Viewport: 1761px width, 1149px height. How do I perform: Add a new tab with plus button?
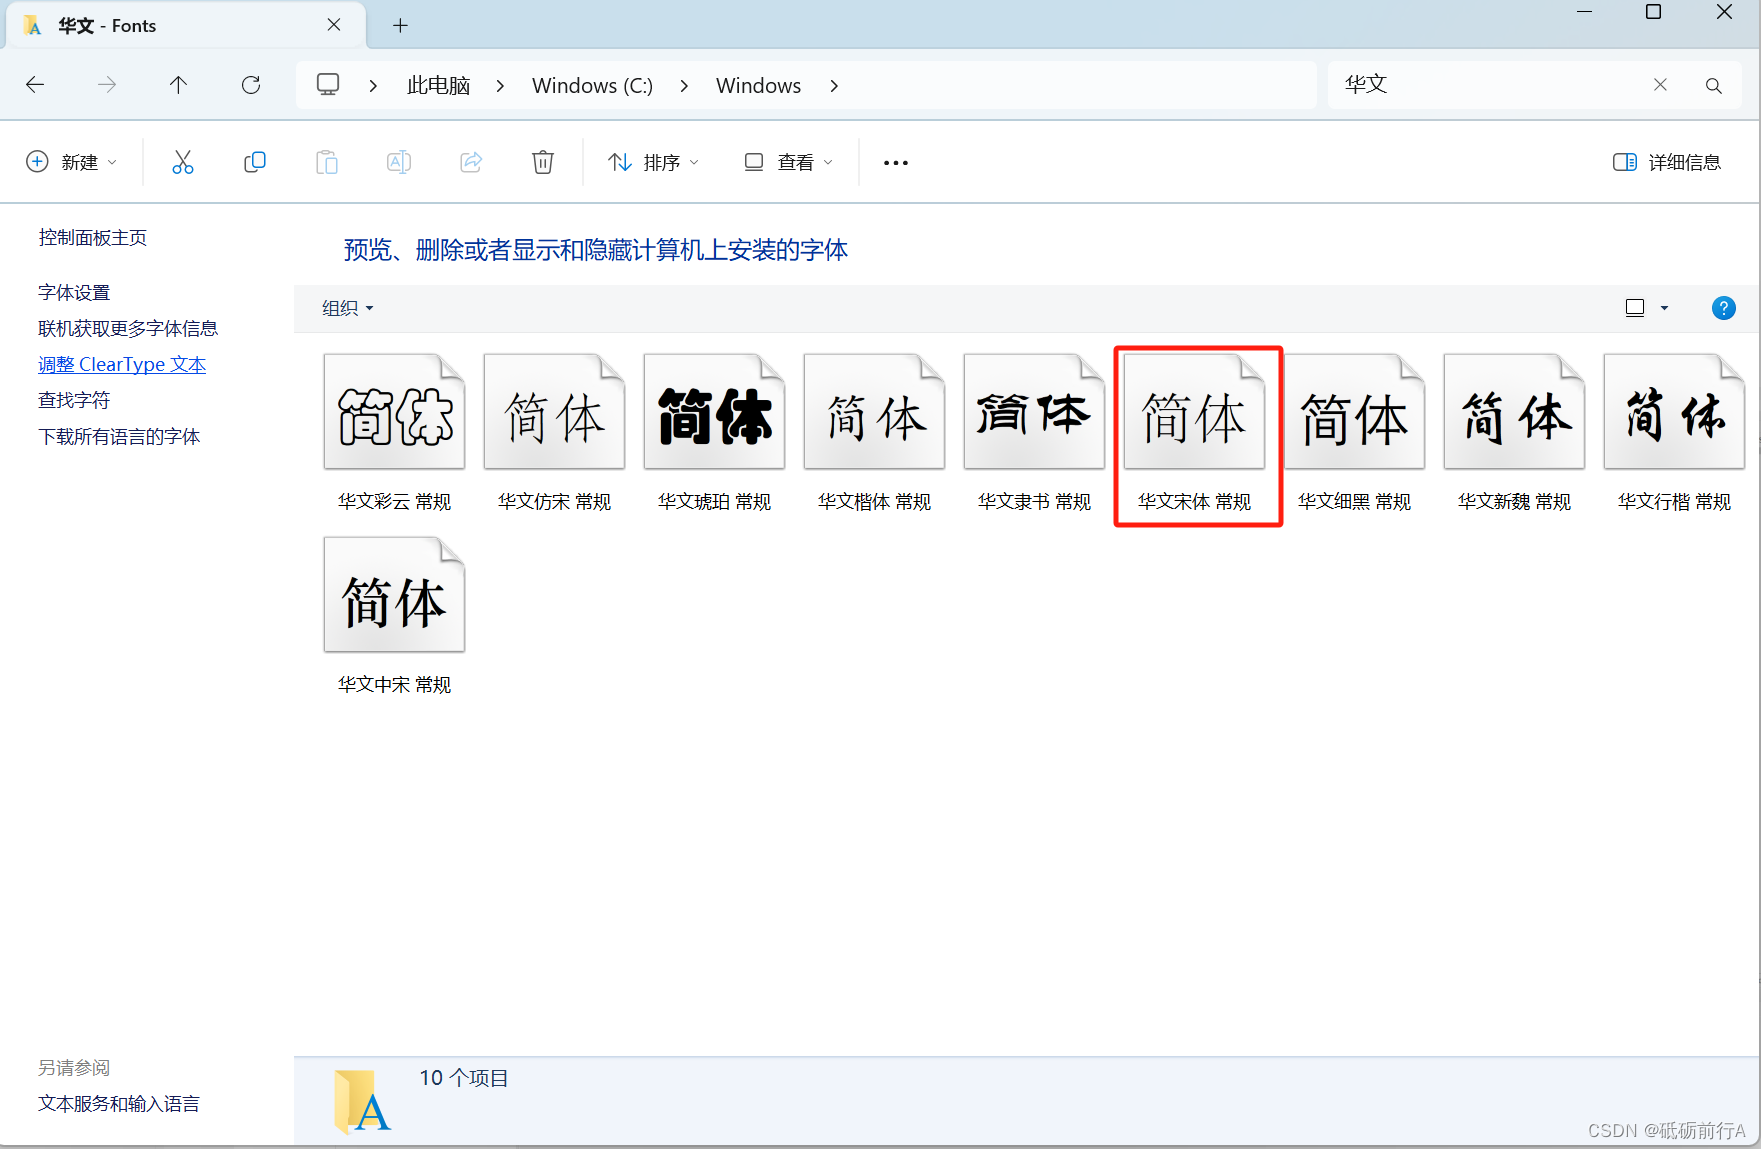400,26
